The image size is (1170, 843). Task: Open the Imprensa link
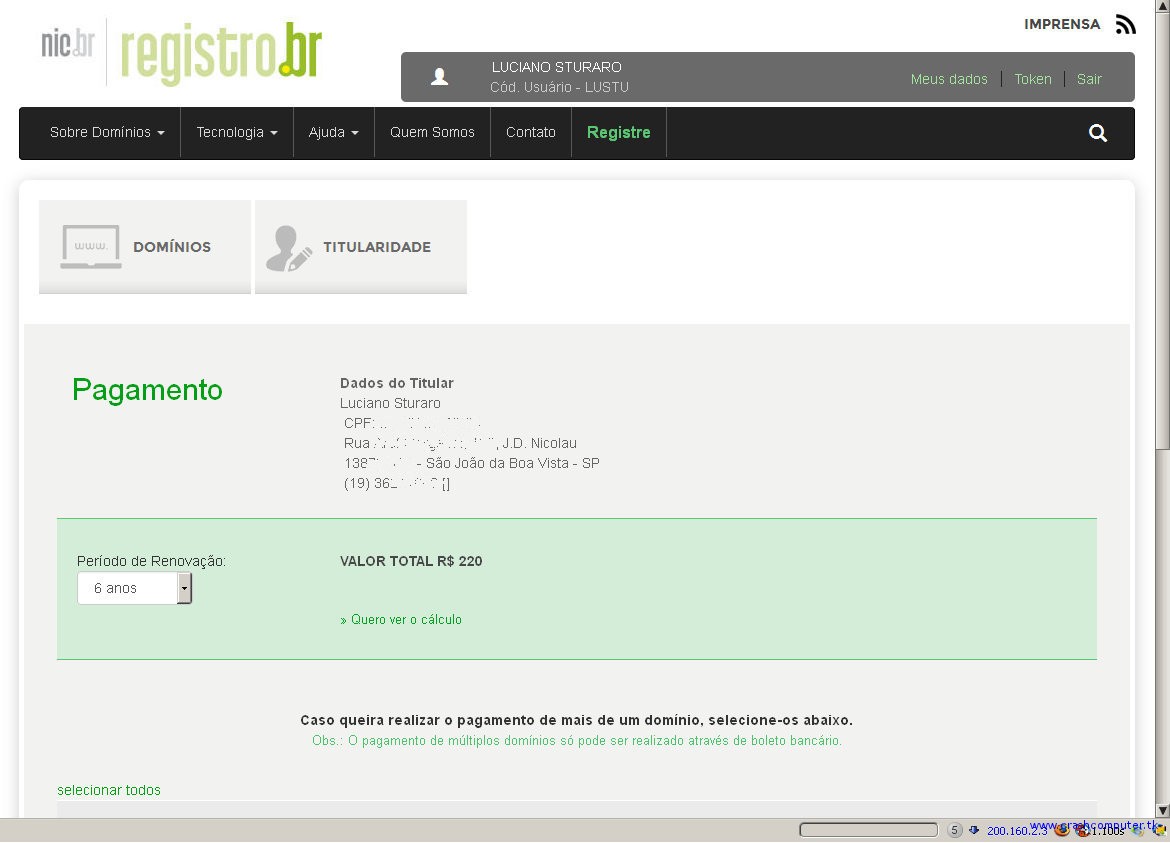point(1062,24)
